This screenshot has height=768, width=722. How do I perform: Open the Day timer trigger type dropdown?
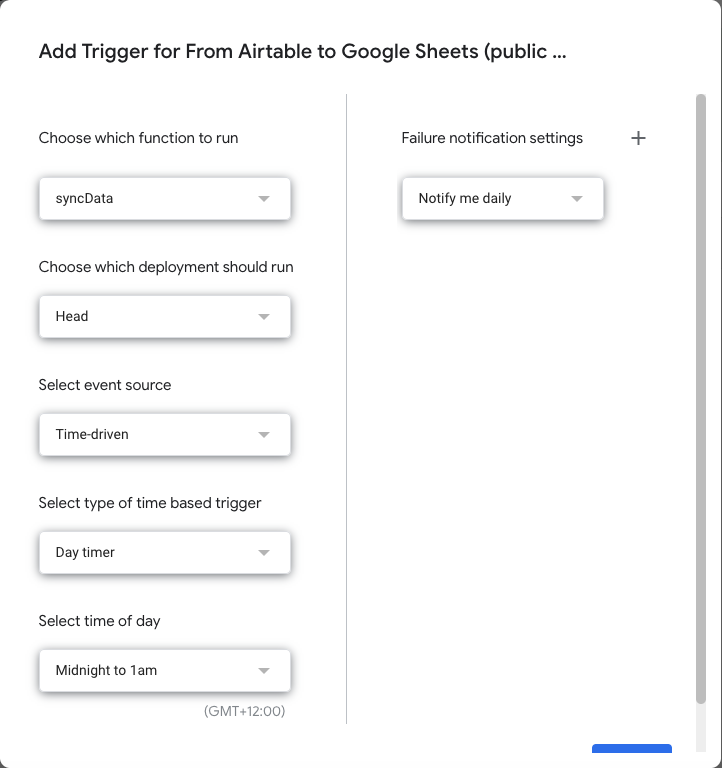tap(165, 553)
